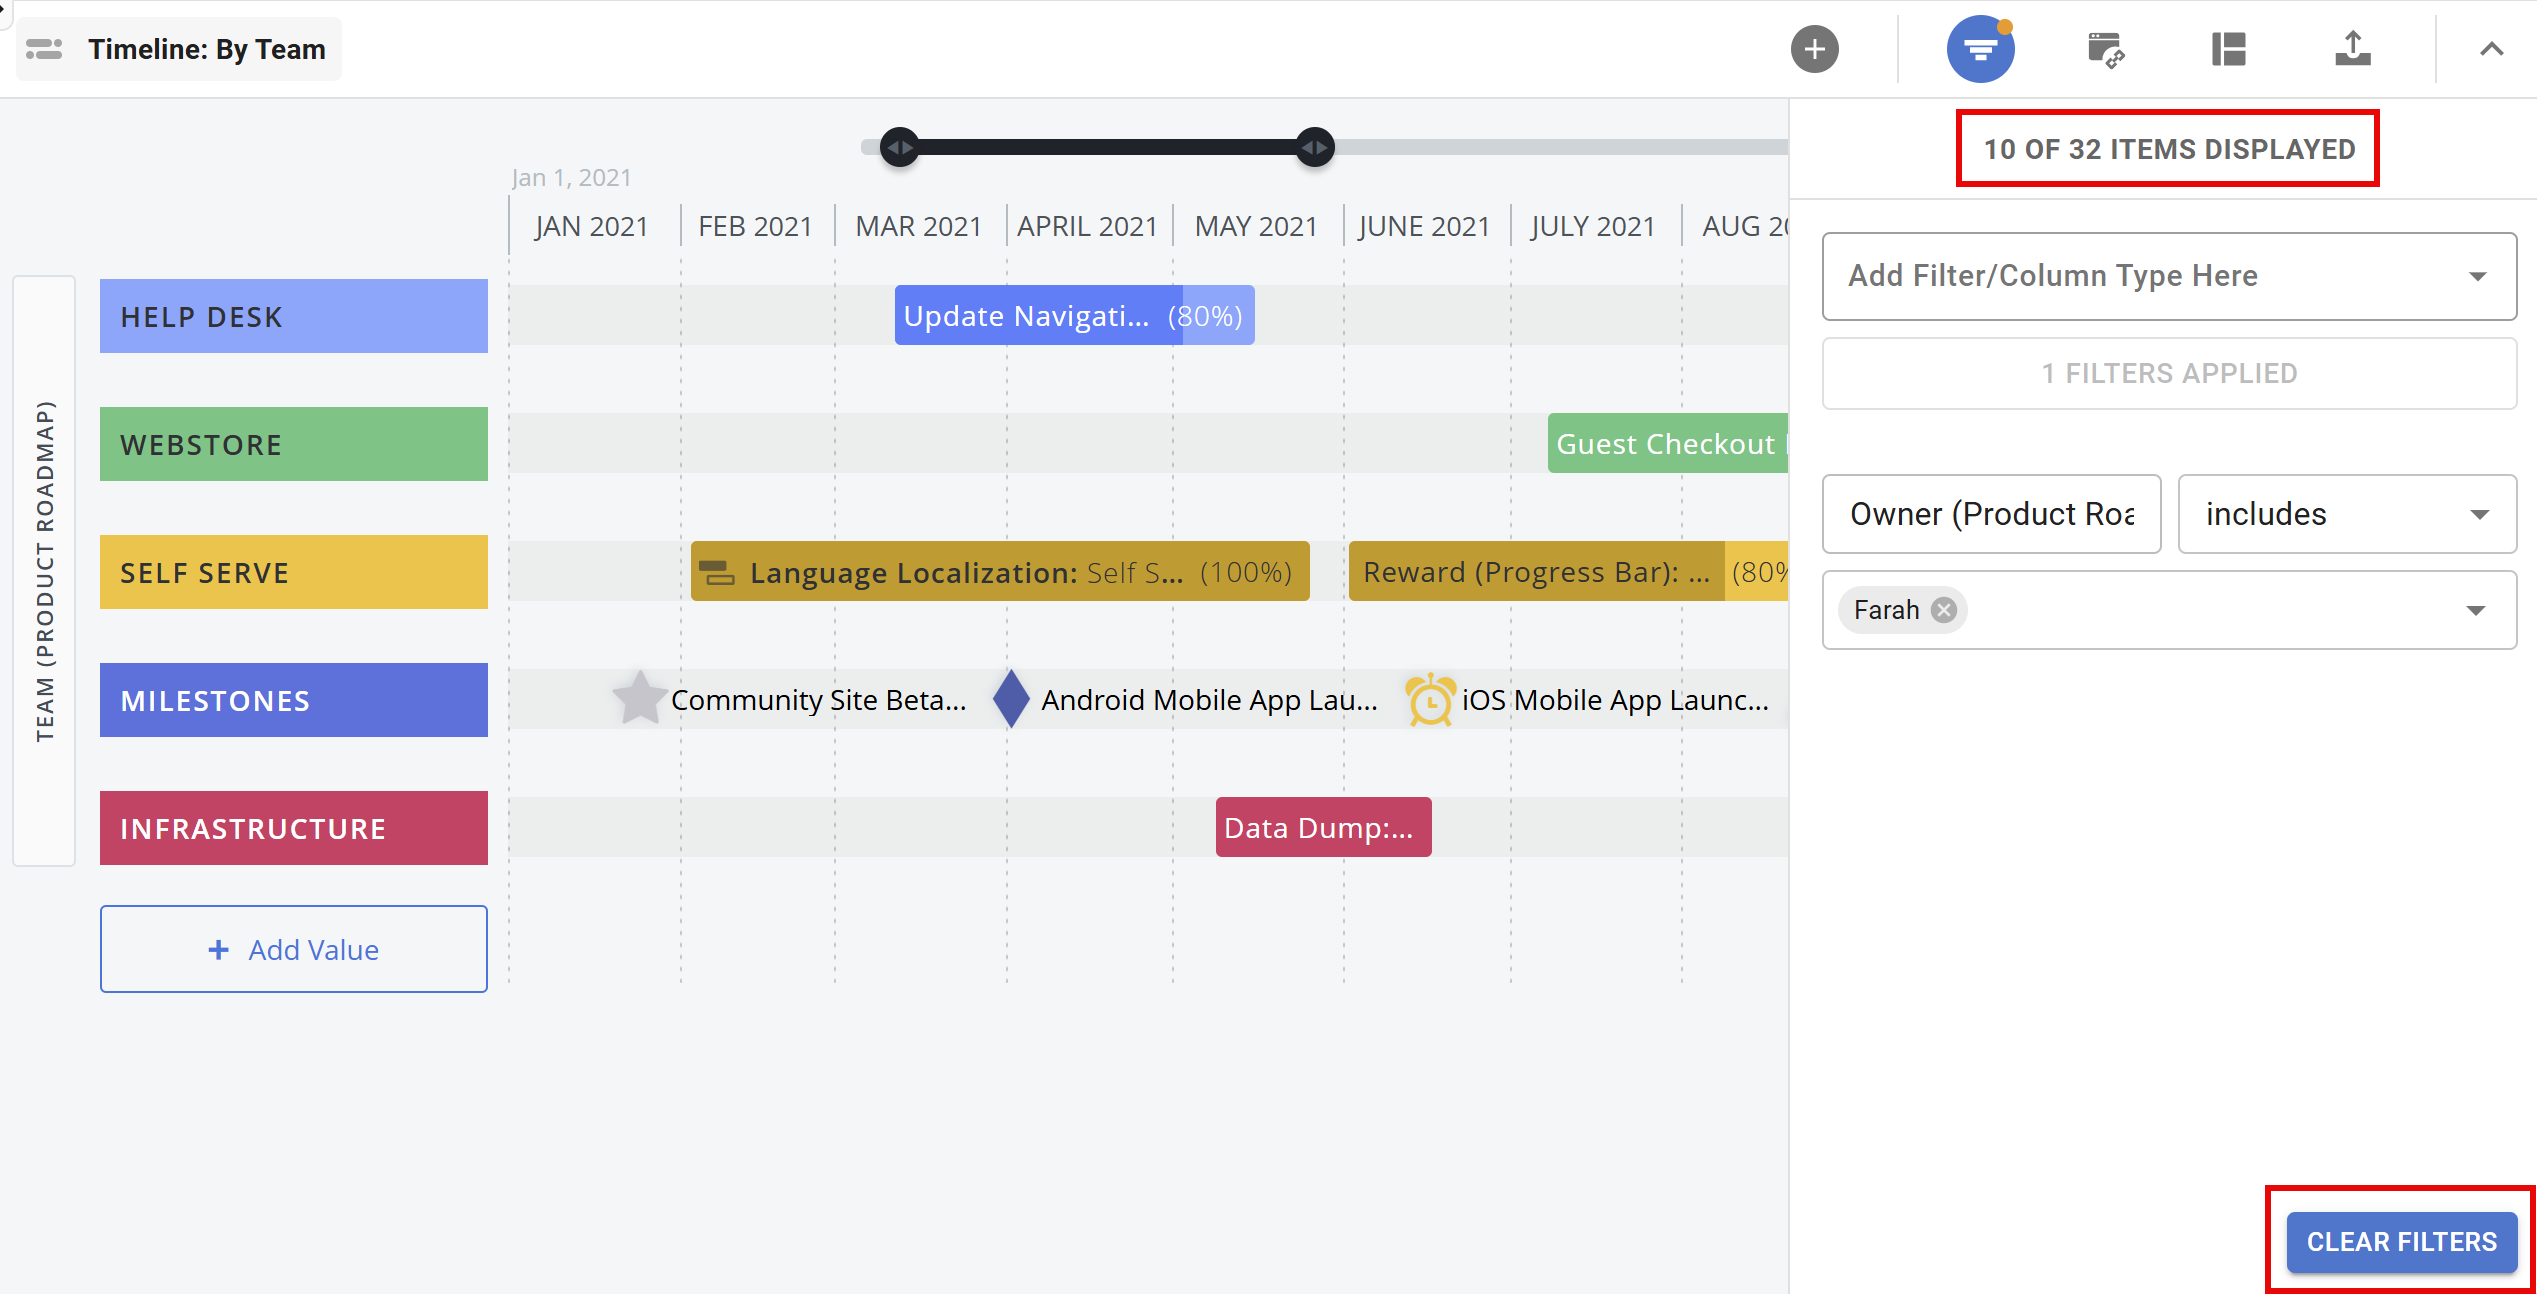Expand the owner value selector containing Farah
2537x1294 pixels.
(2478, 609)
